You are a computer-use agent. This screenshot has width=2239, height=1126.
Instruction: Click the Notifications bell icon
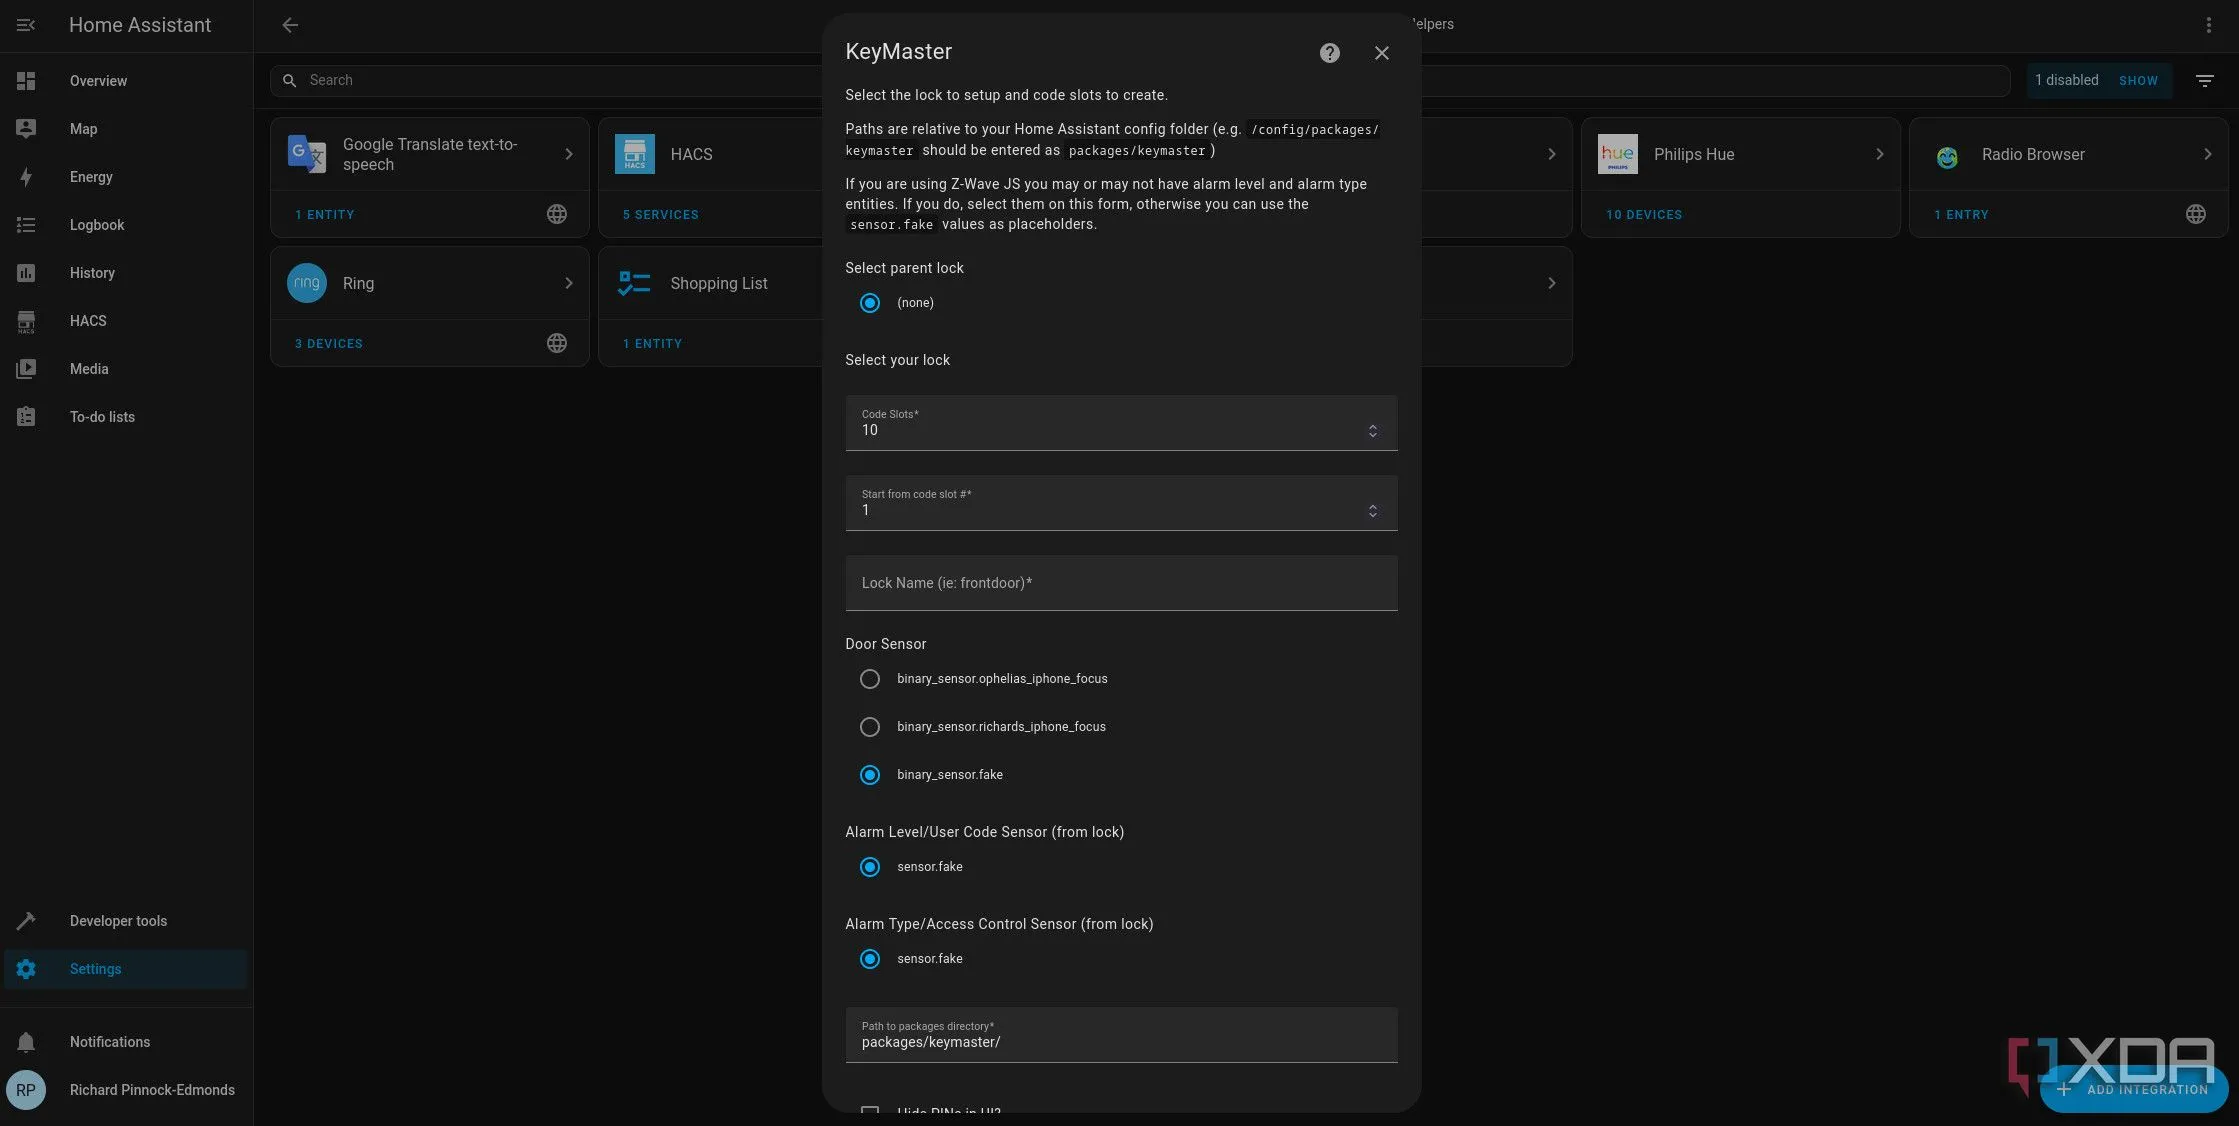coord(26,1042)
